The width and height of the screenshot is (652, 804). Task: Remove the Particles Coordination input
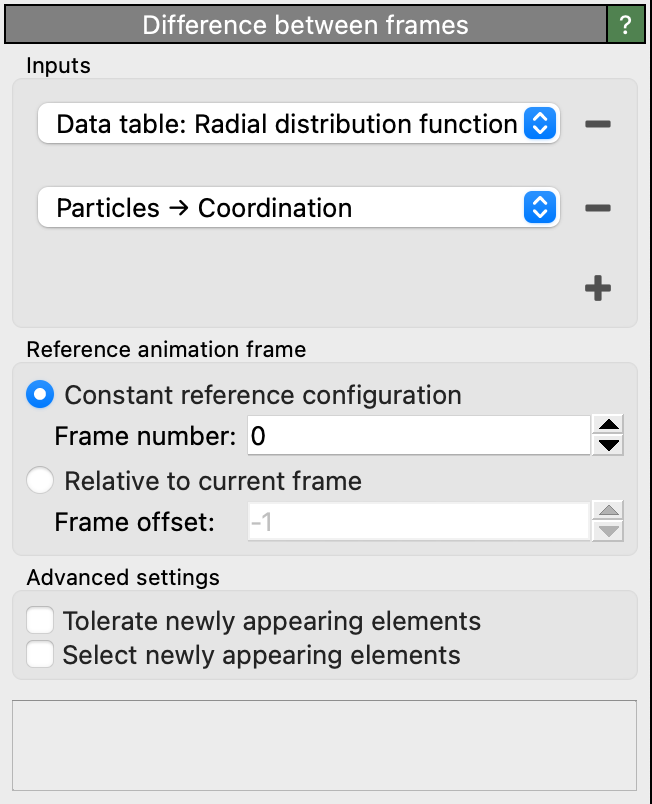point(598,208)
